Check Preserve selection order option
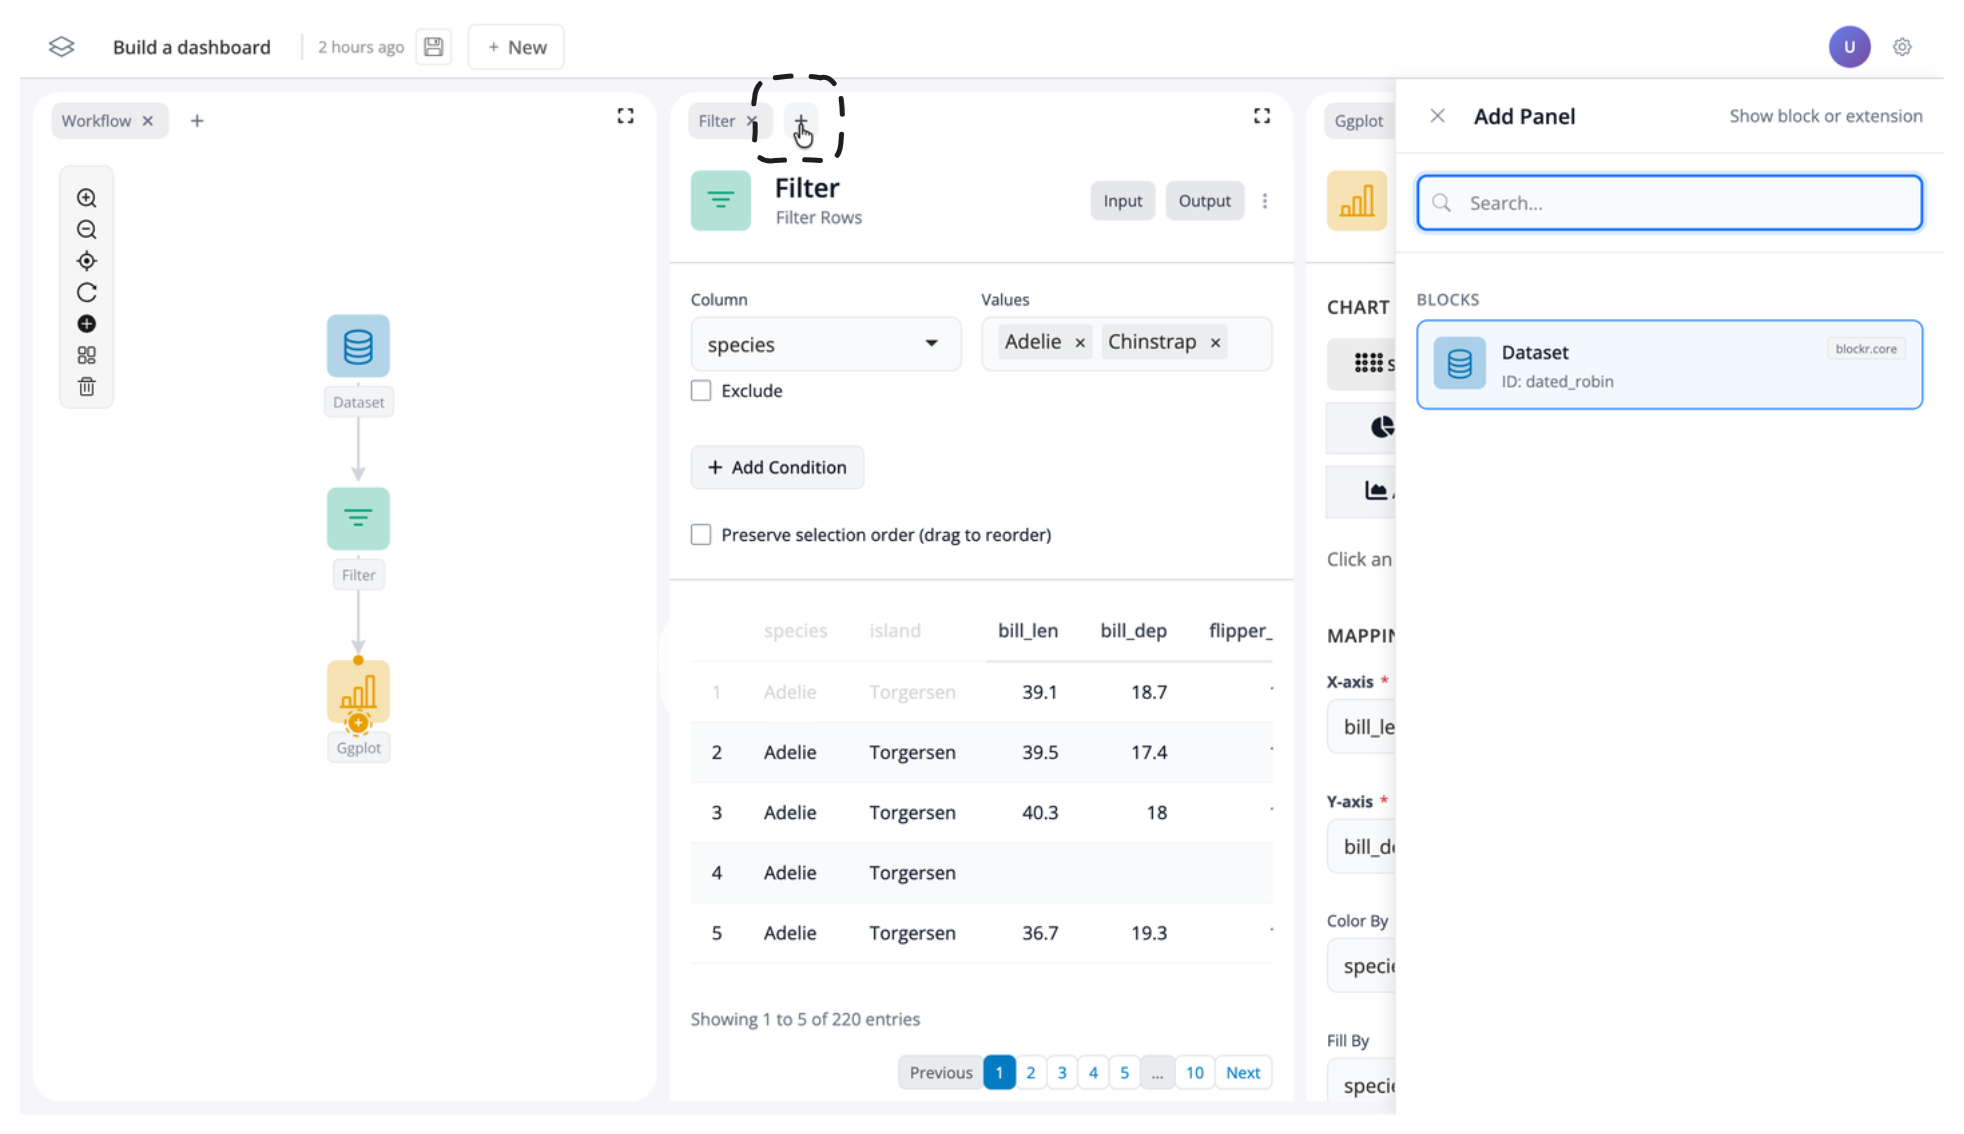Image resolution: width=1964 pixels, height=1134 pixels. [x=701, y=535]
